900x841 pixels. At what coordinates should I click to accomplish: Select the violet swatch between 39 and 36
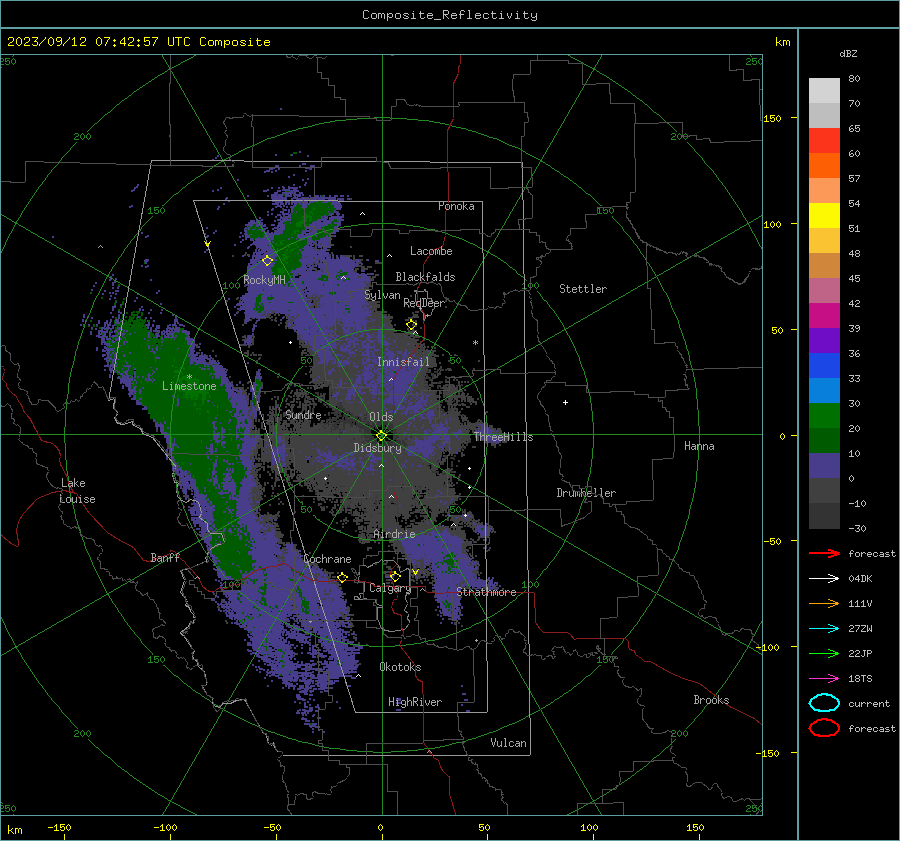click(824, 341)
